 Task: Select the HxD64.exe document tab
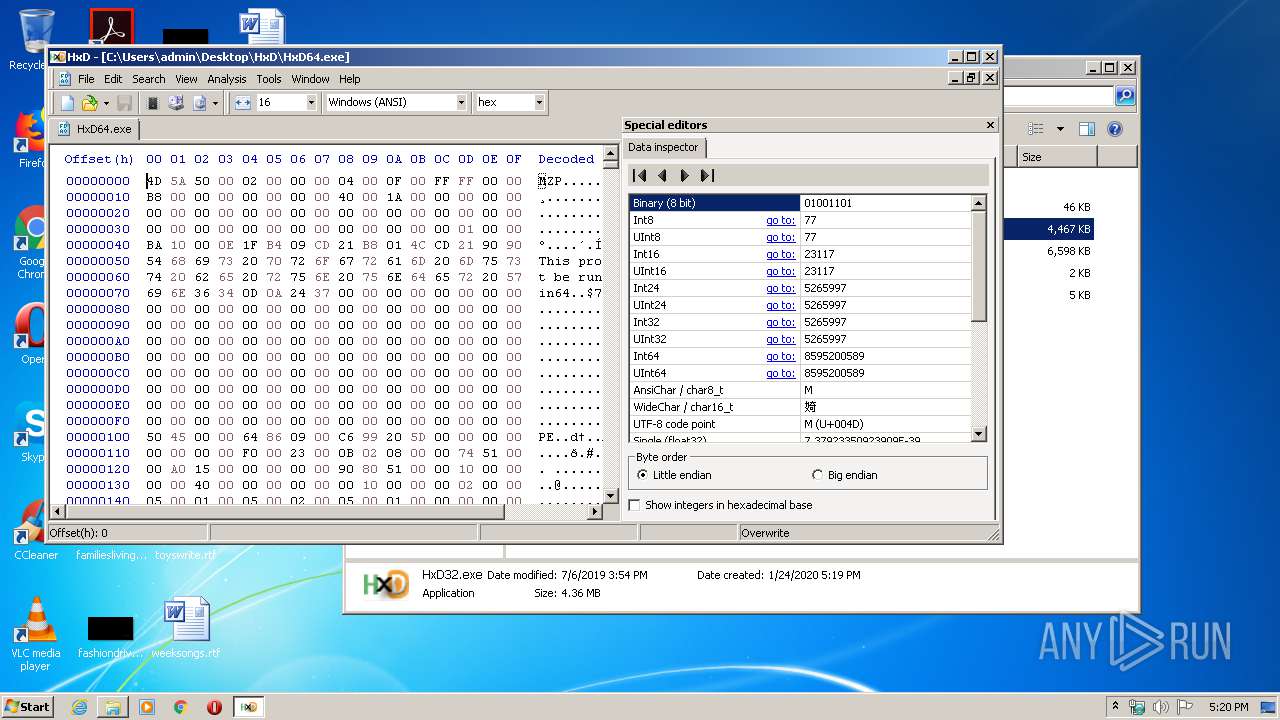tap(95, 129)
